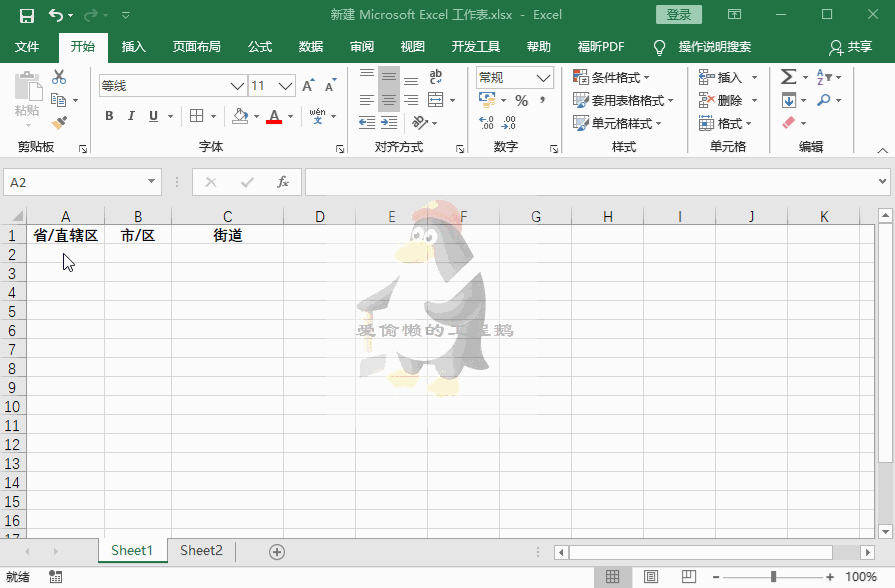The width and height of the screenshot is (895, 588).
Task: Toggle Underline formatting
Action: coord(153,116)
